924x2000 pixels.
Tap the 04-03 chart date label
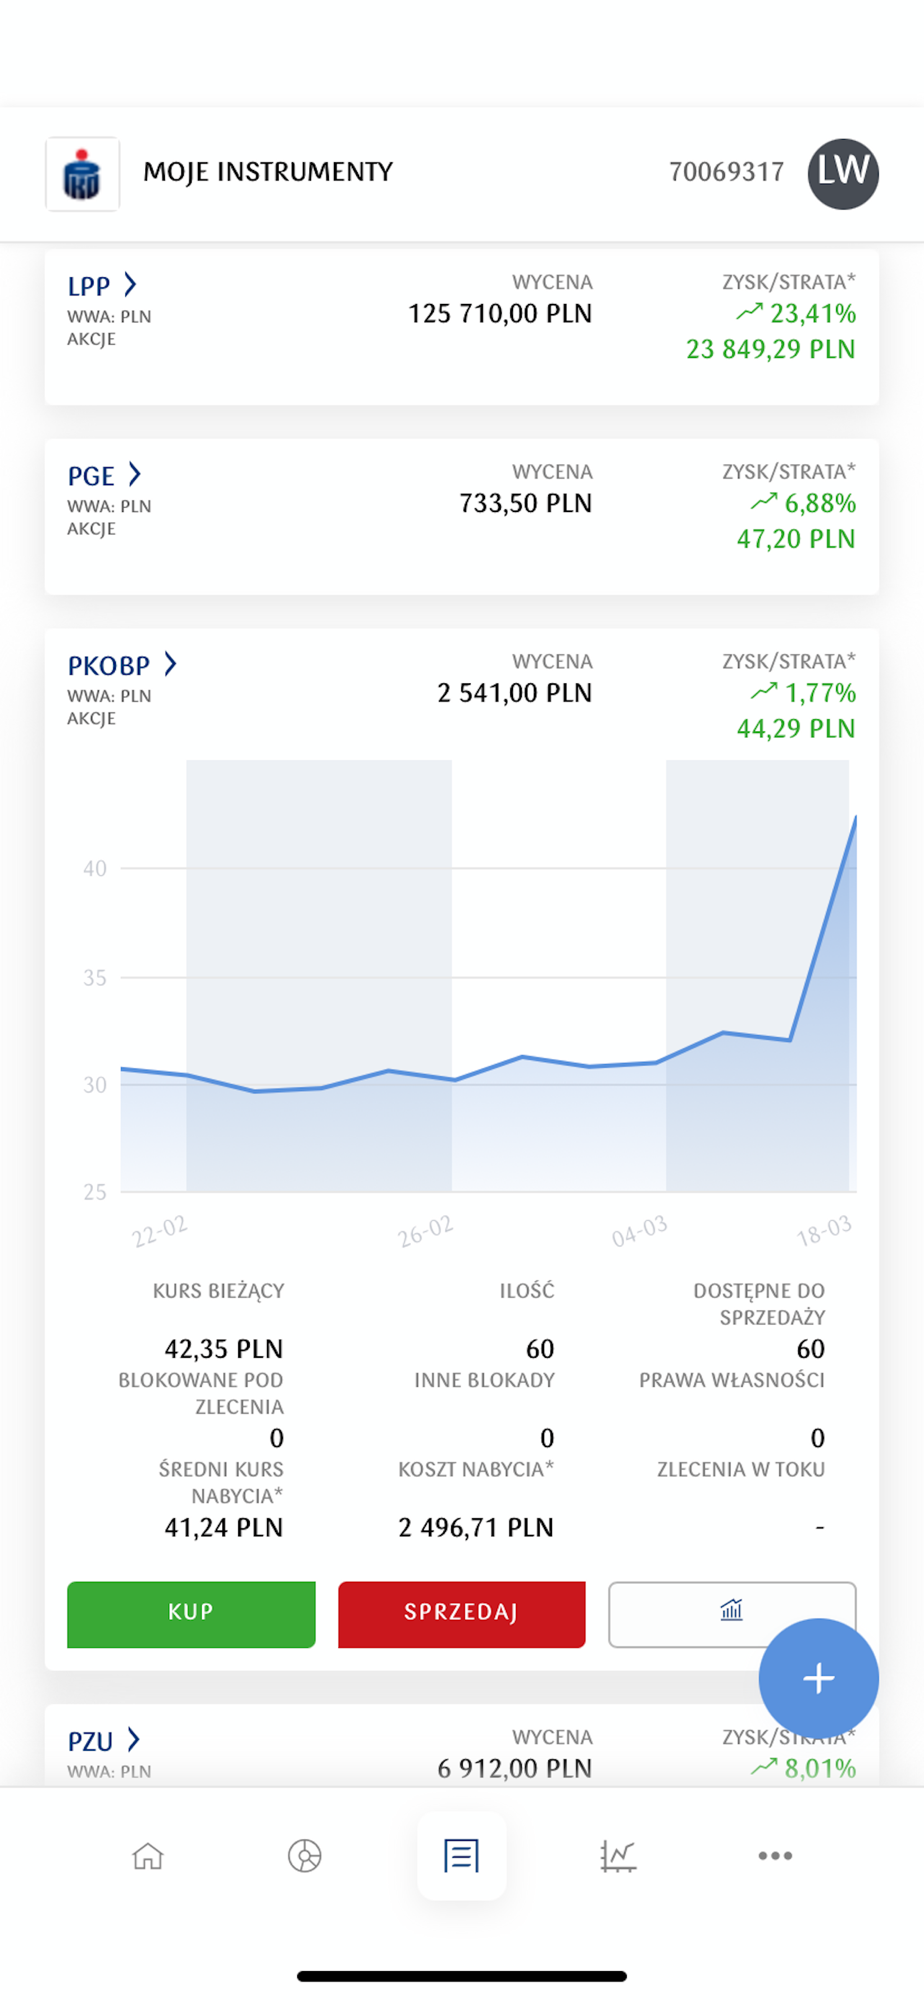click(x=640, y=1231)
